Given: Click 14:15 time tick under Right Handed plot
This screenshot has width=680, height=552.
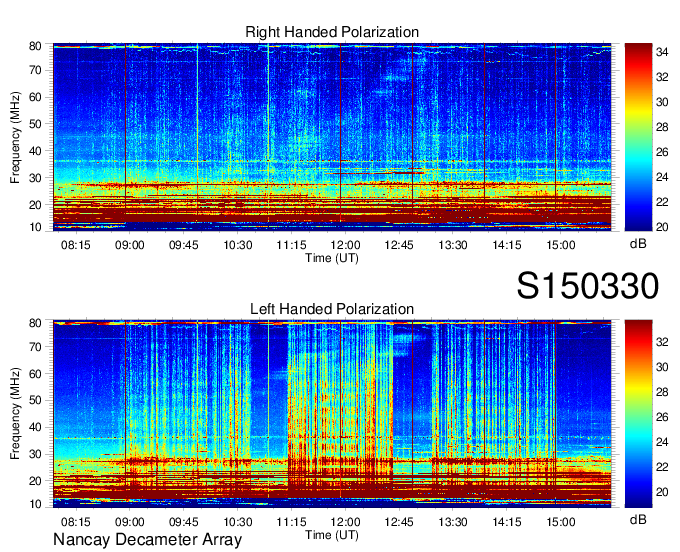Looking at the screenshot, I should click(x=507, y=245).
